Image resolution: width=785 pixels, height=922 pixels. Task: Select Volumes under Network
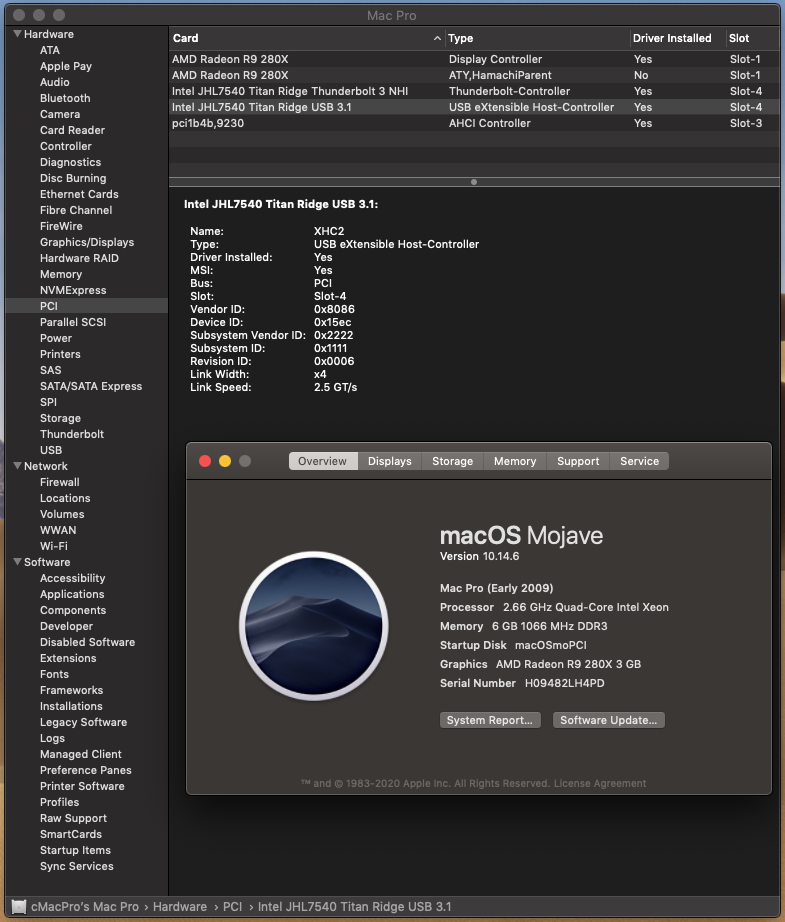tap(62, 514)
